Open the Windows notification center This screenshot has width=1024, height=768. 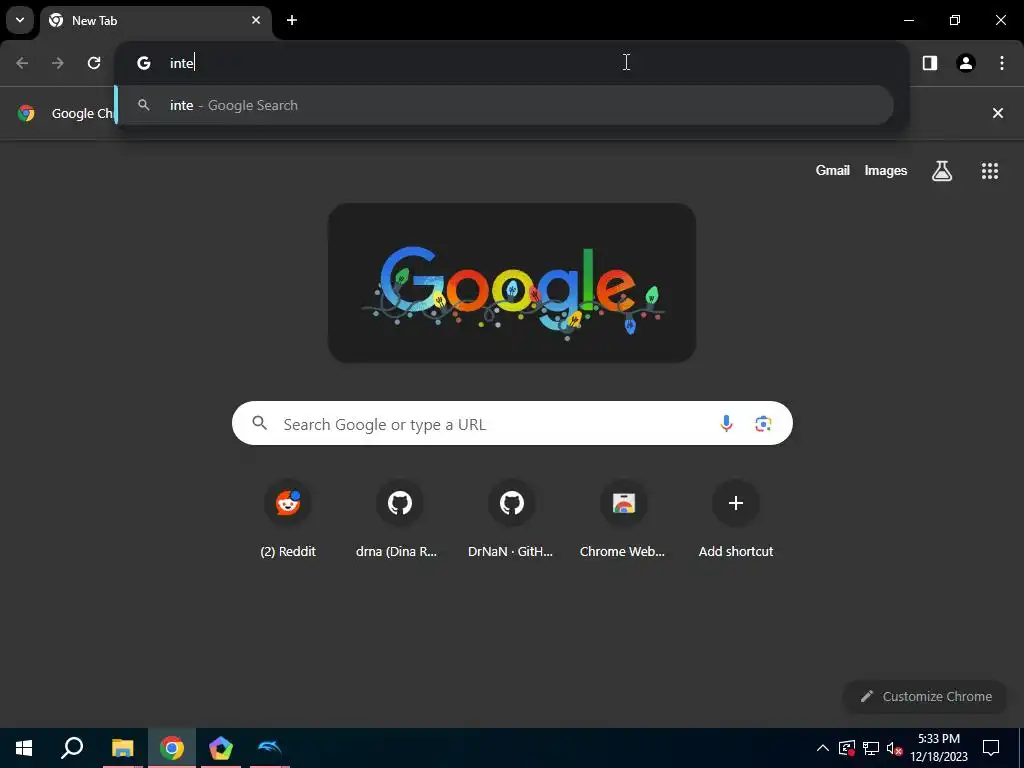click(x=991, y=748)
